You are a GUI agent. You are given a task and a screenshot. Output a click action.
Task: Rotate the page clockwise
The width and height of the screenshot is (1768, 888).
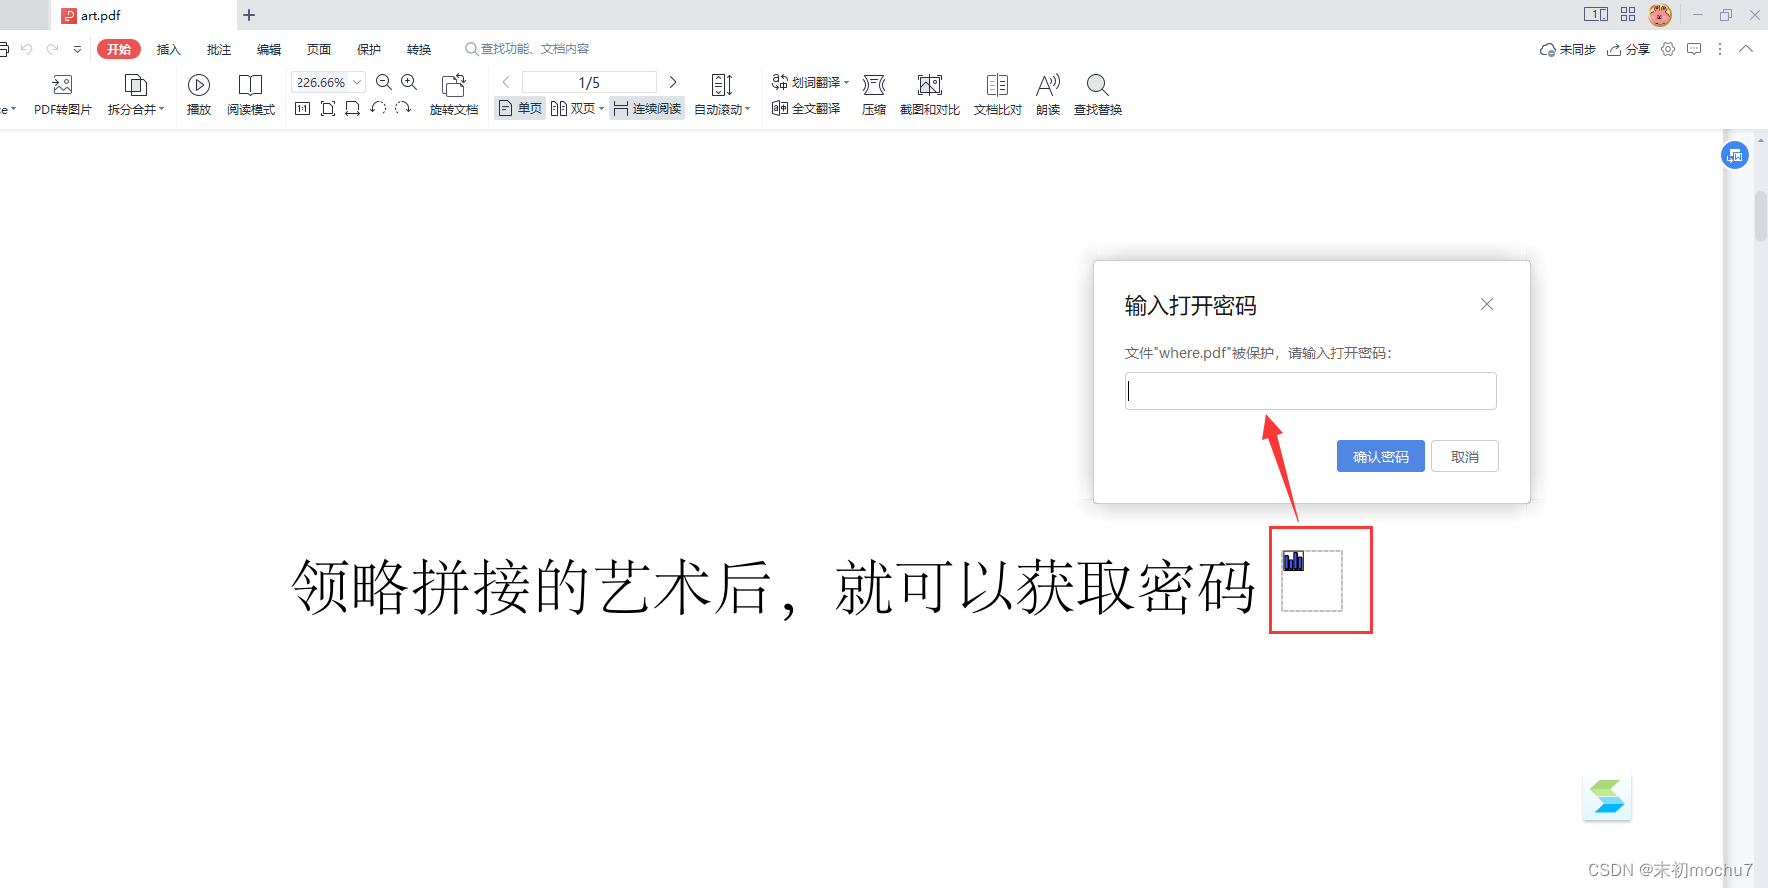[403, 108]
